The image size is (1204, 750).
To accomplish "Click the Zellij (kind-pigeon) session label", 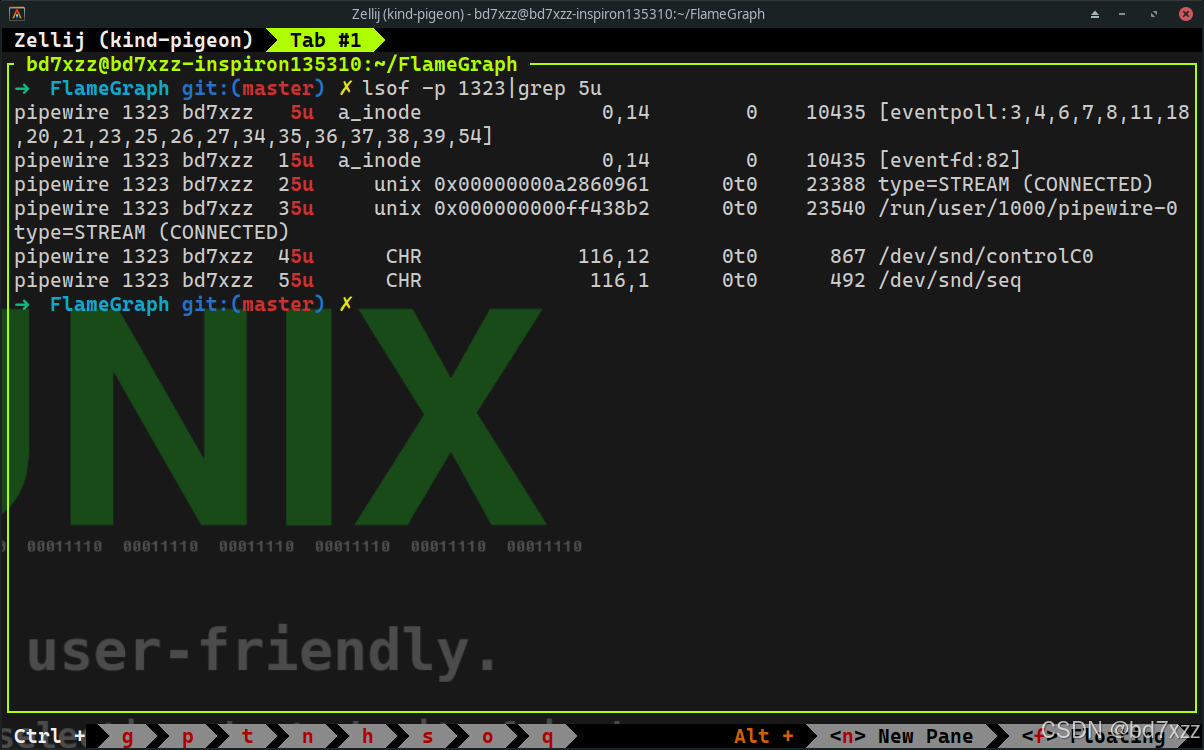I will tap(134, 41).
